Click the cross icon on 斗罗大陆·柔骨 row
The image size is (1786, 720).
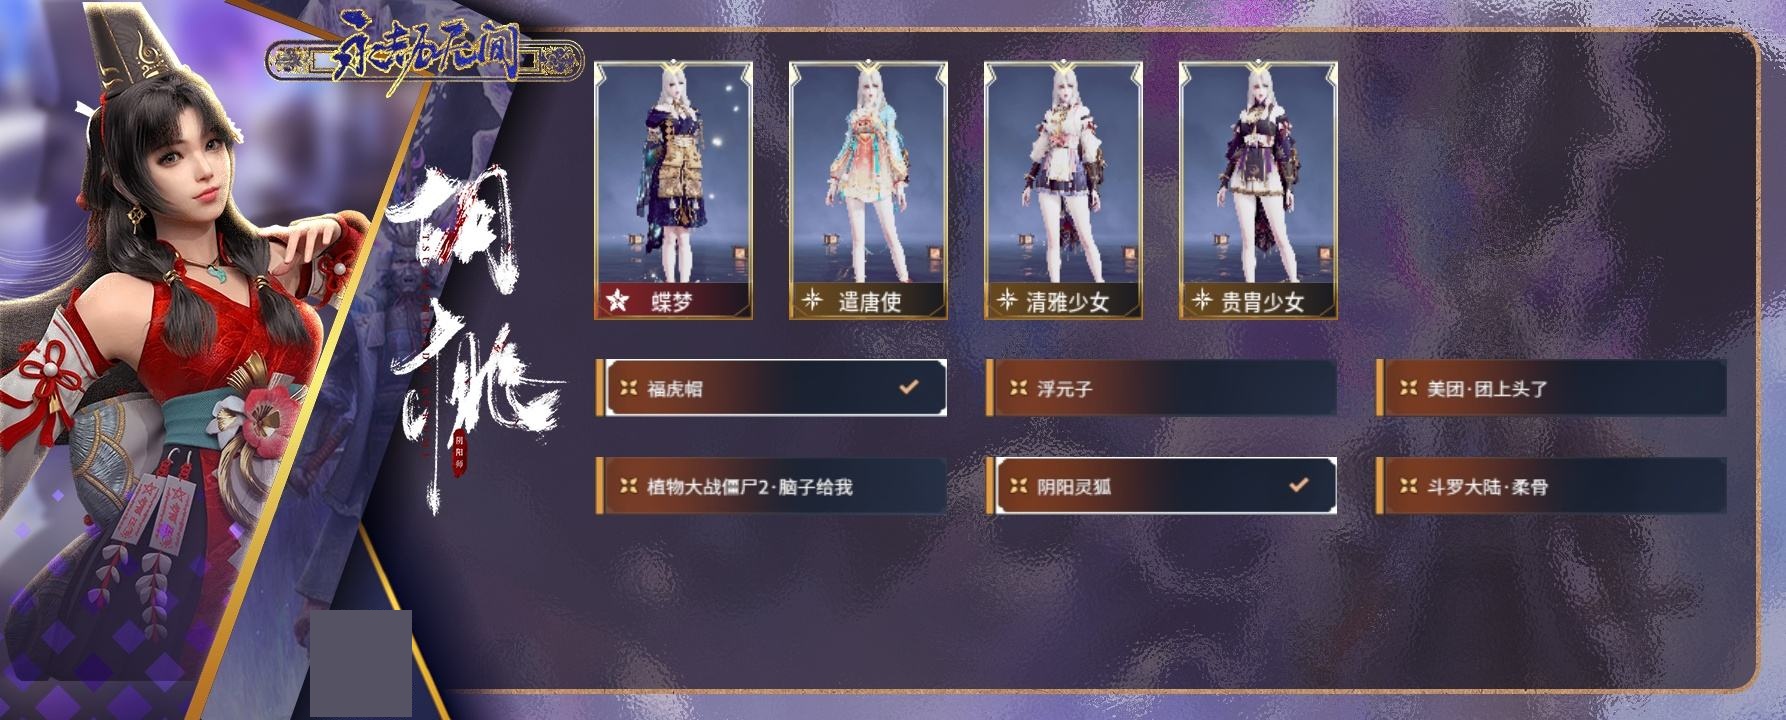pyautogui.click(x=1408, y=487)
